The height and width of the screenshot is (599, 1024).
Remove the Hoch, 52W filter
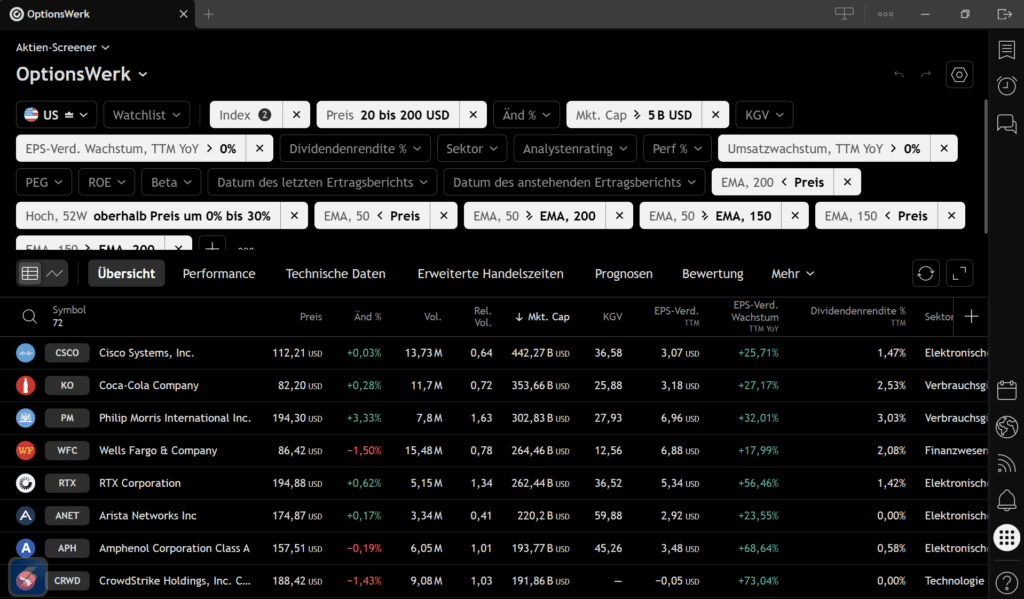tap(294, 216)
